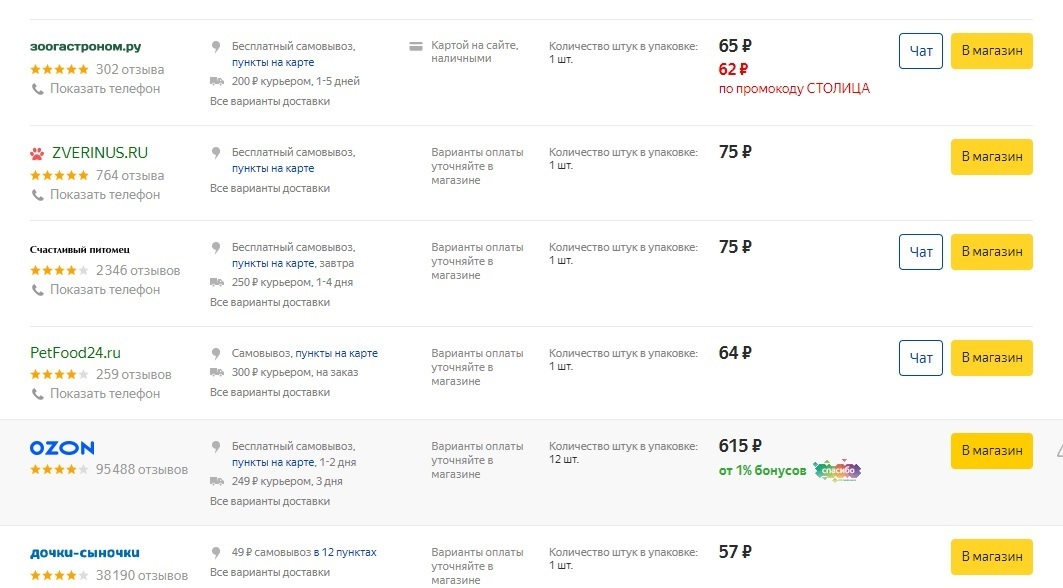Click the Спасибо bonus badge icon

pos(836,470)
